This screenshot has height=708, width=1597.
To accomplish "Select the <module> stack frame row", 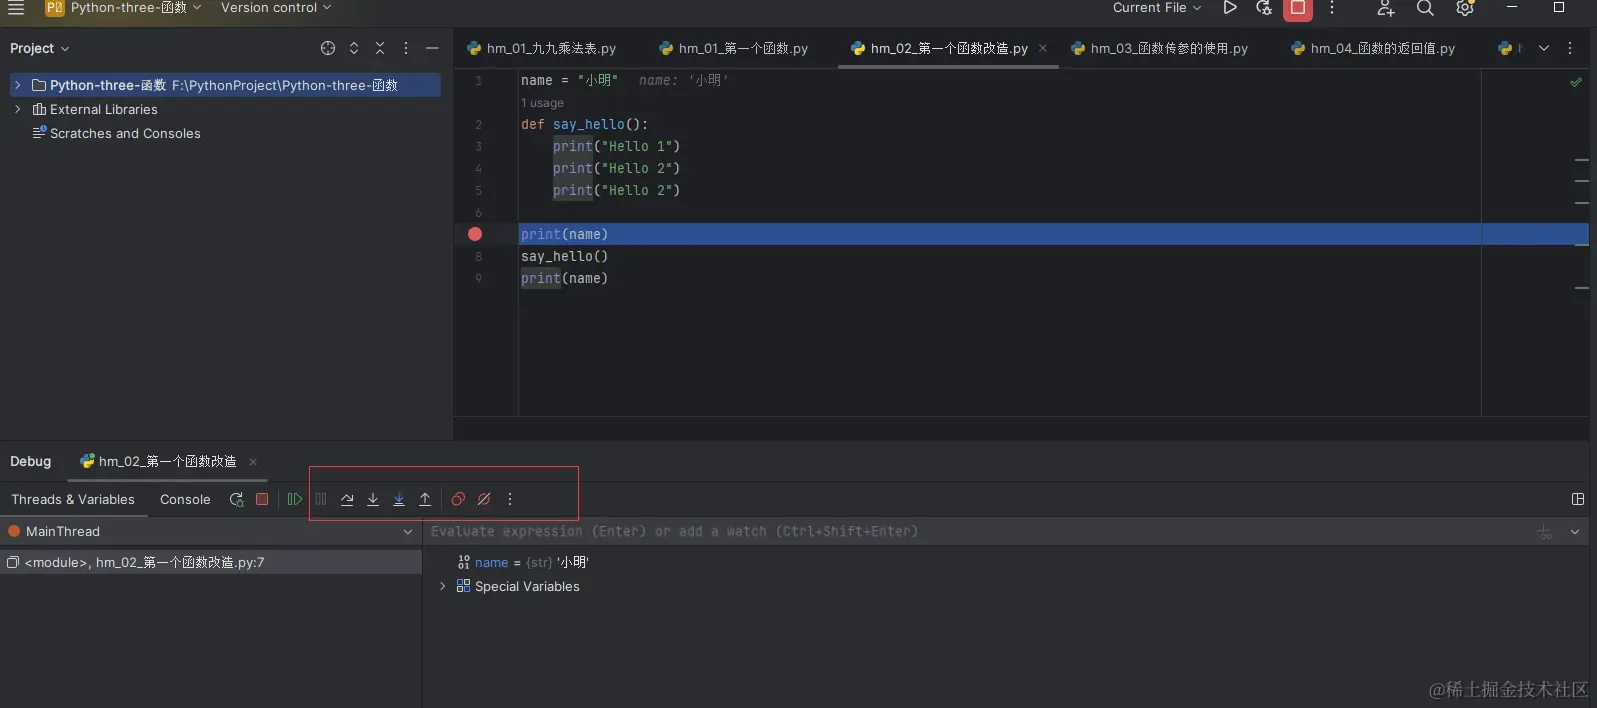I will tap(211, 562).
